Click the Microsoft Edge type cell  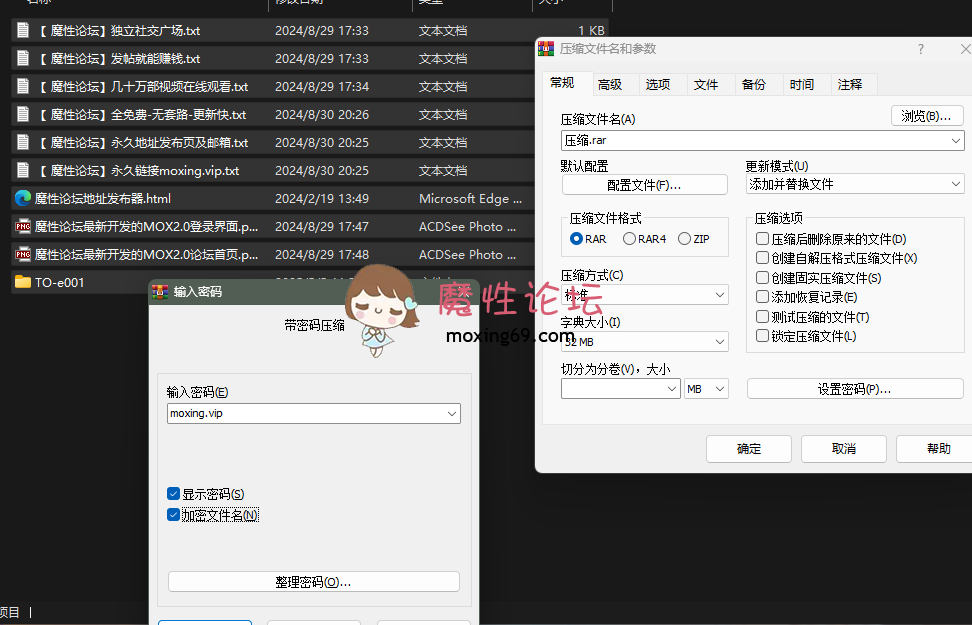[471, 198]
